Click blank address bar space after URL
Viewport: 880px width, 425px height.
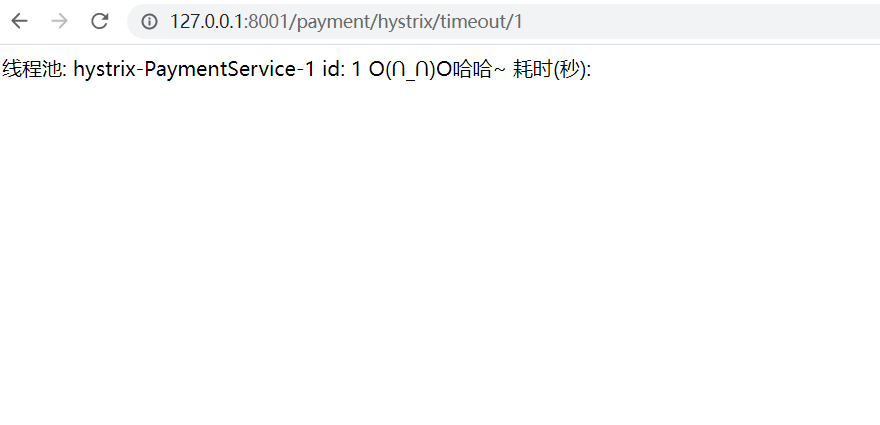pos(702,21)
